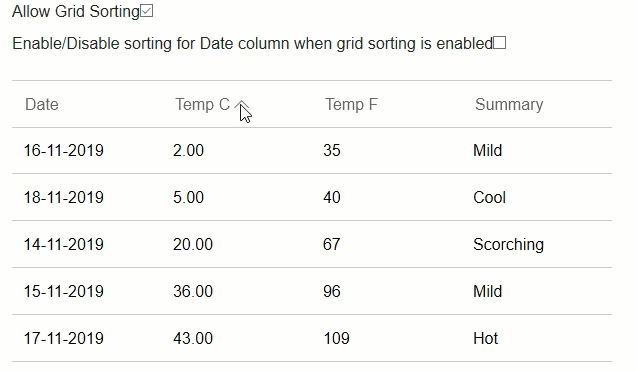Viewport: 638px width, 372px height.
Task: Uncheck the Allow Grid Sorting checkbox
Action: (146, 11)
